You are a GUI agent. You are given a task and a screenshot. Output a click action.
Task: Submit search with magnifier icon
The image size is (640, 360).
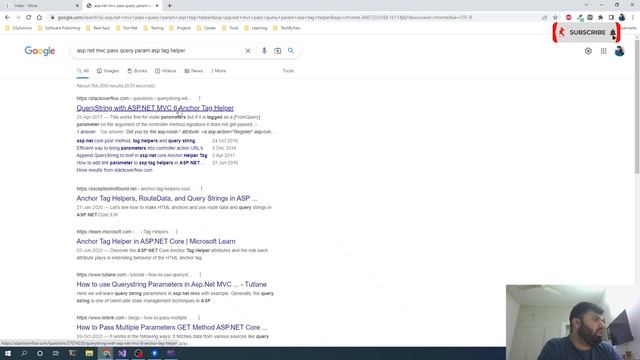tap(291, 51)
